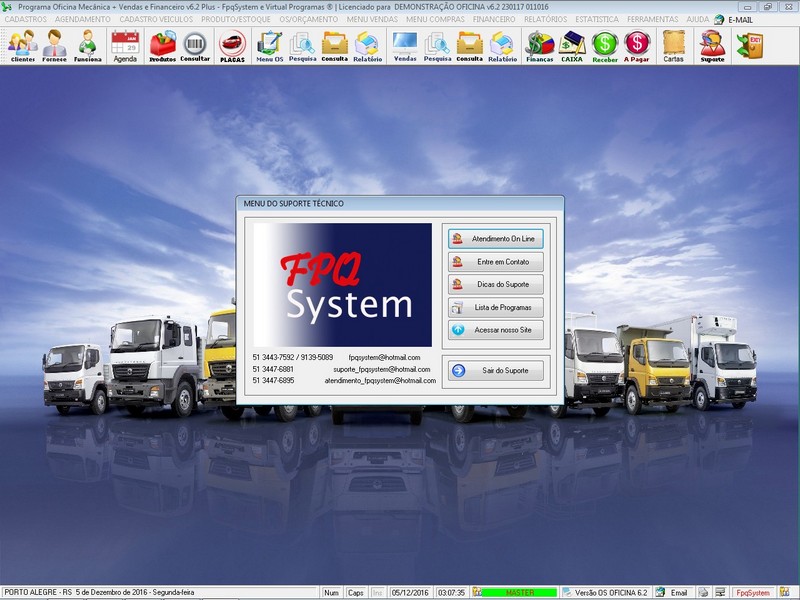
Task: Open the Clientes toolbar icon
Action: [x=23, y=46]
